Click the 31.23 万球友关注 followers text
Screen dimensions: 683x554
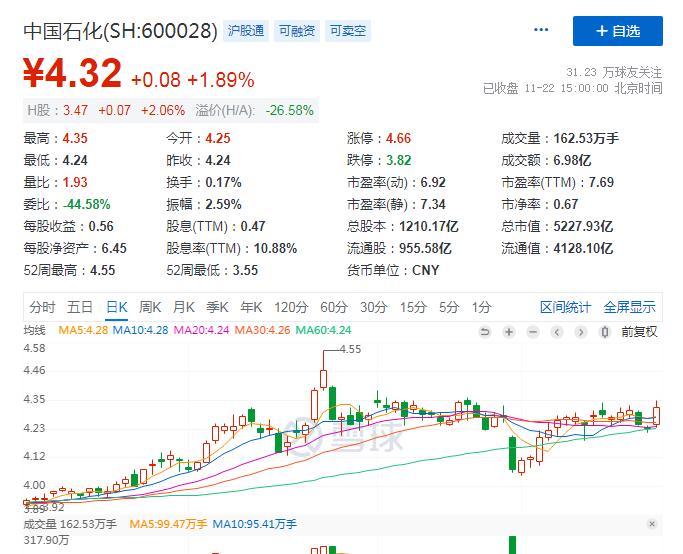click(x=614, y=72)
